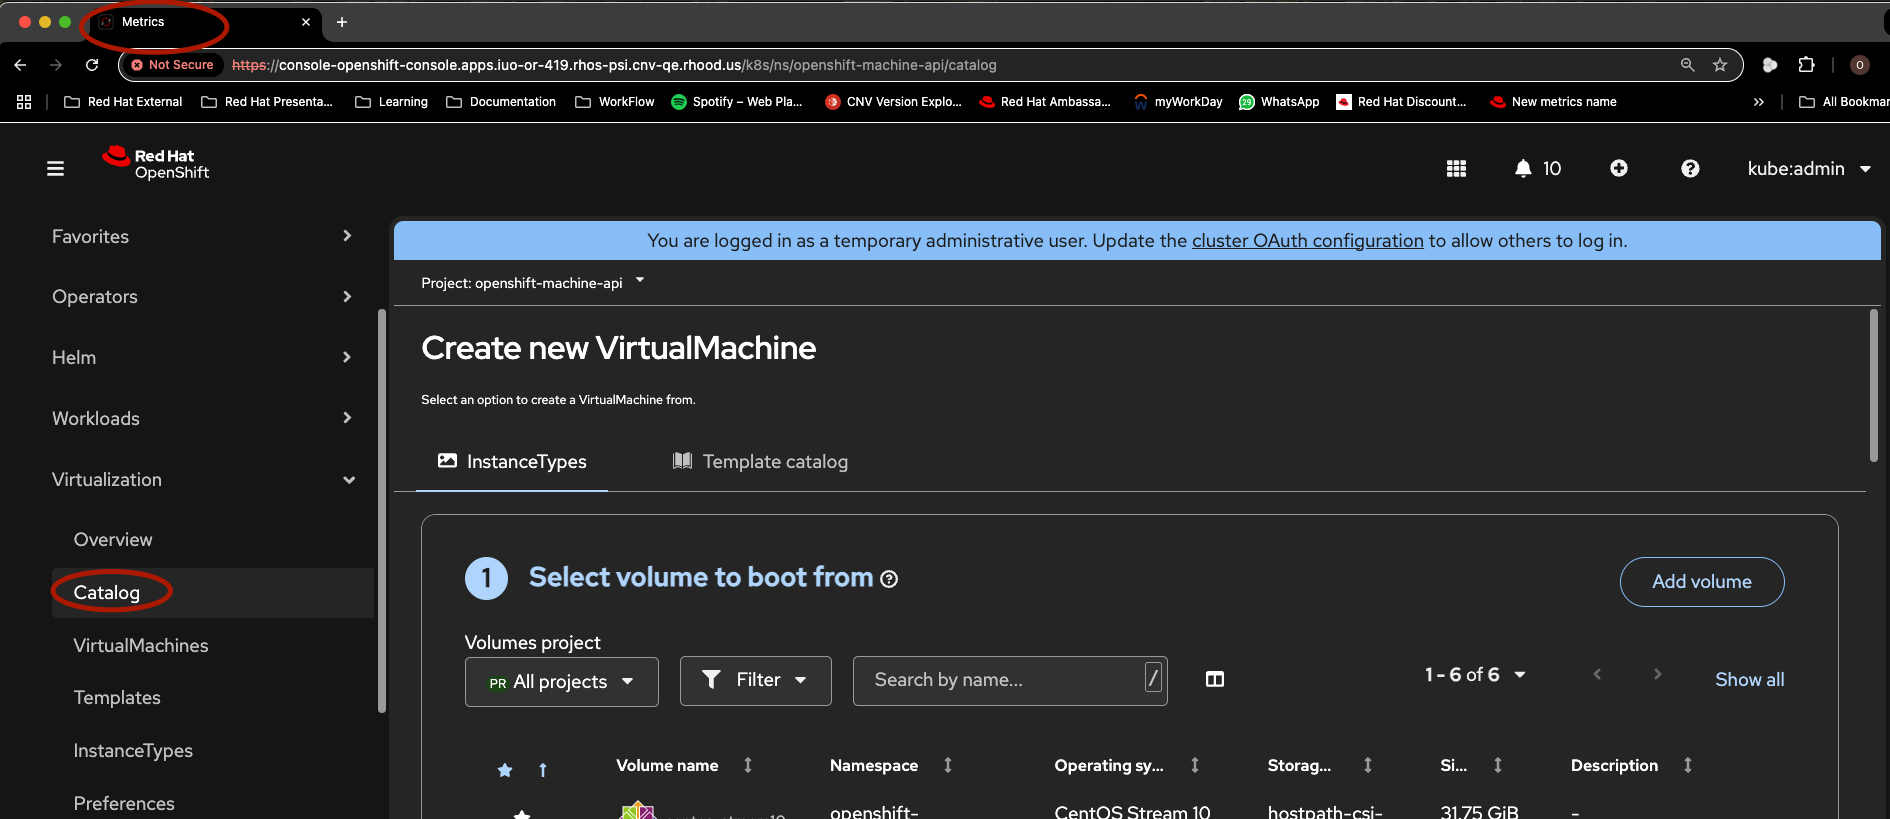Switch to the Template catalog tab
The width and height of the screenshot is (1890, 819).
[760, 462]
